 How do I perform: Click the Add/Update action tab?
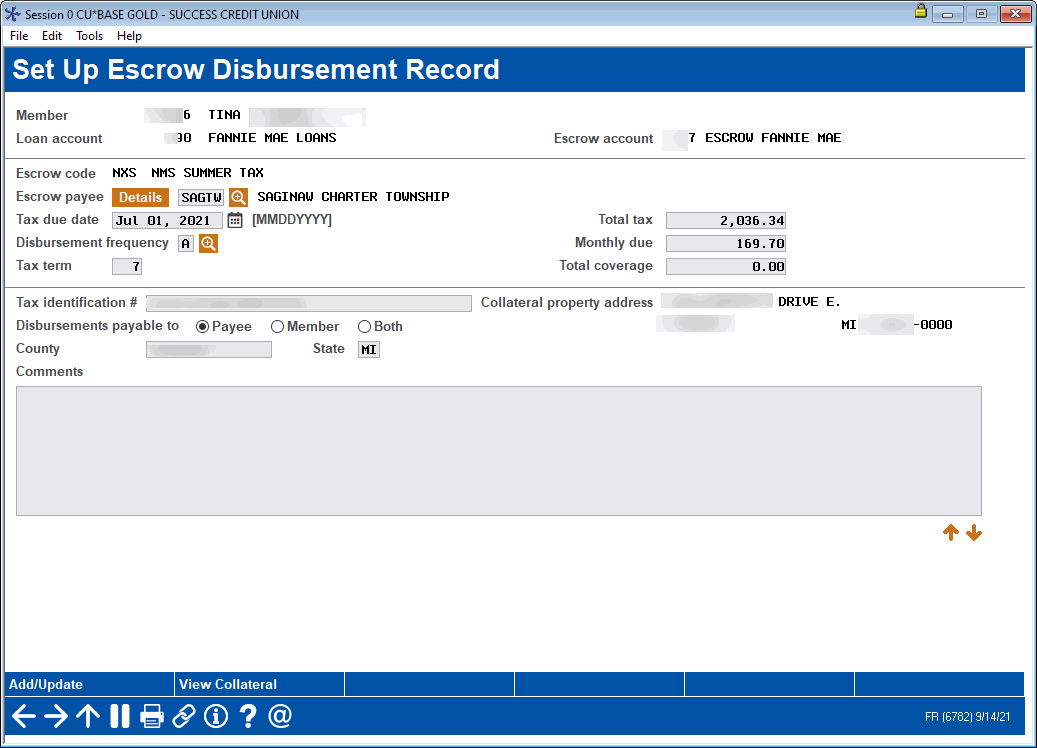click(45, 684)
